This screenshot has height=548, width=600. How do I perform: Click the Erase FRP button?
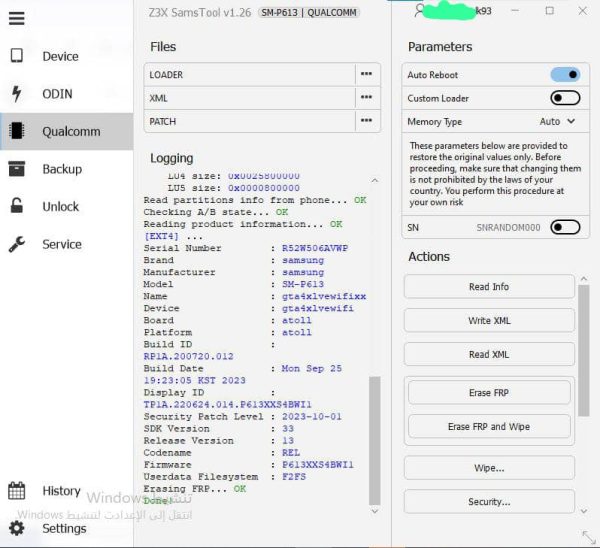point(489,393)
